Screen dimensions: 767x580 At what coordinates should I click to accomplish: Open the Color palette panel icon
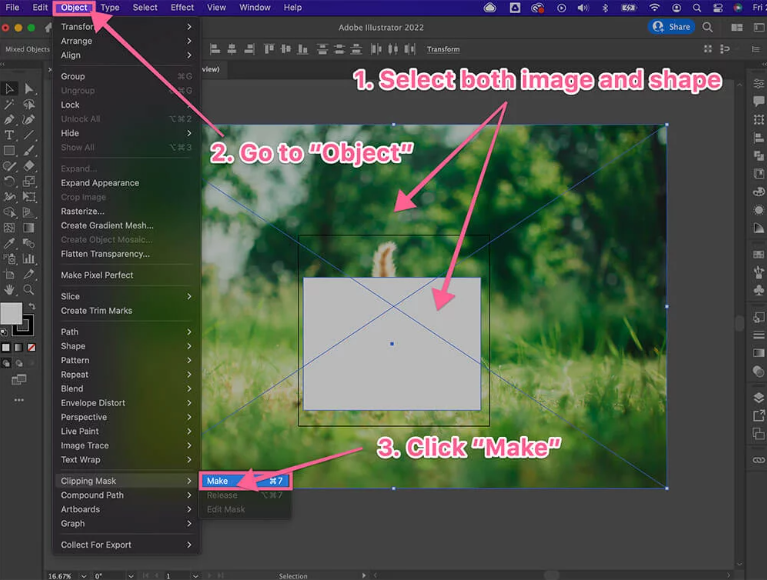click(759, 192)
